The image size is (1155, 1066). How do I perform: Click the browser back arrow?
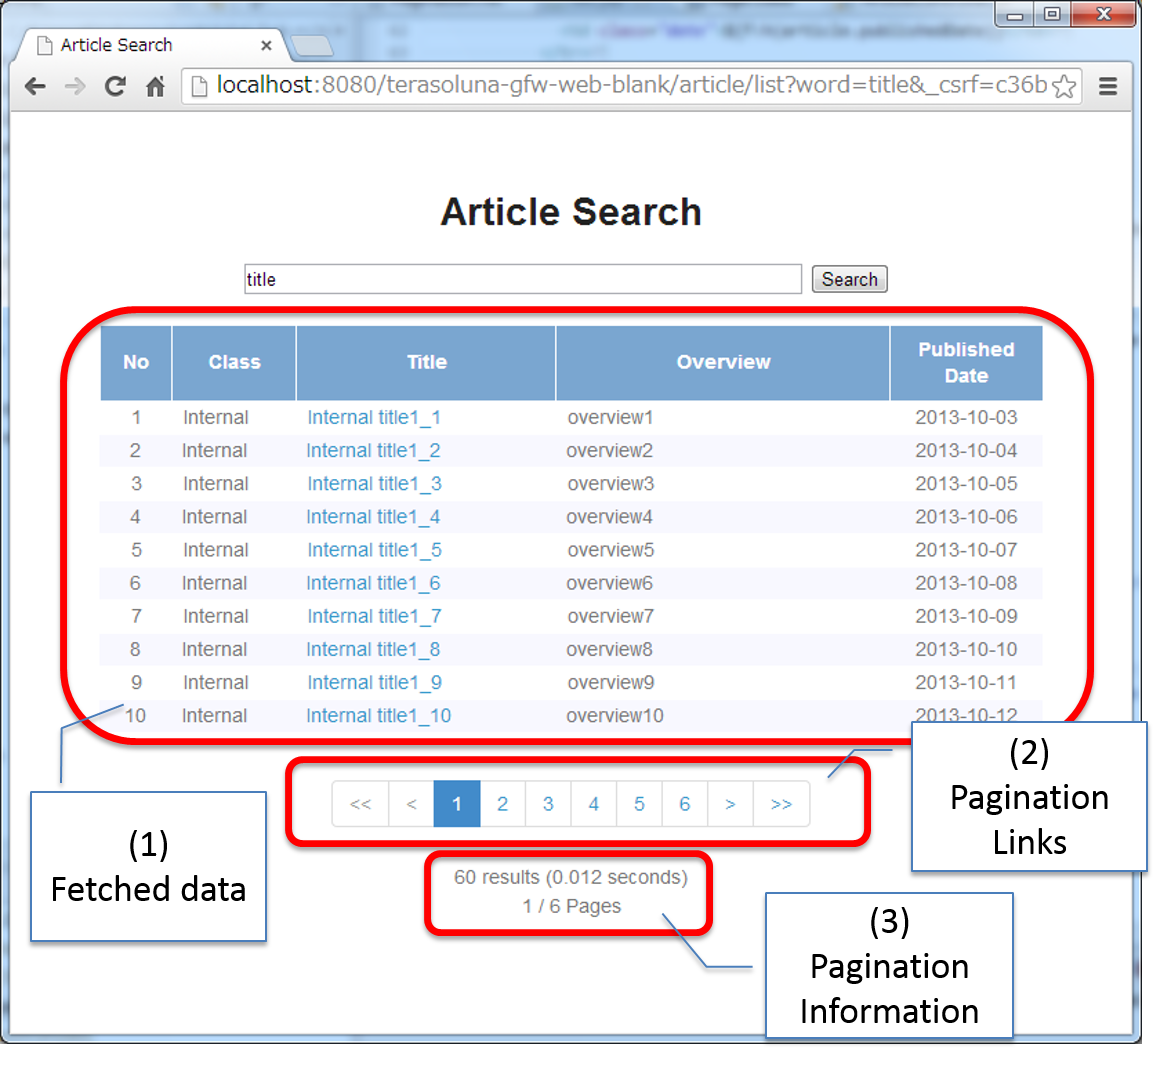point(35,87)
